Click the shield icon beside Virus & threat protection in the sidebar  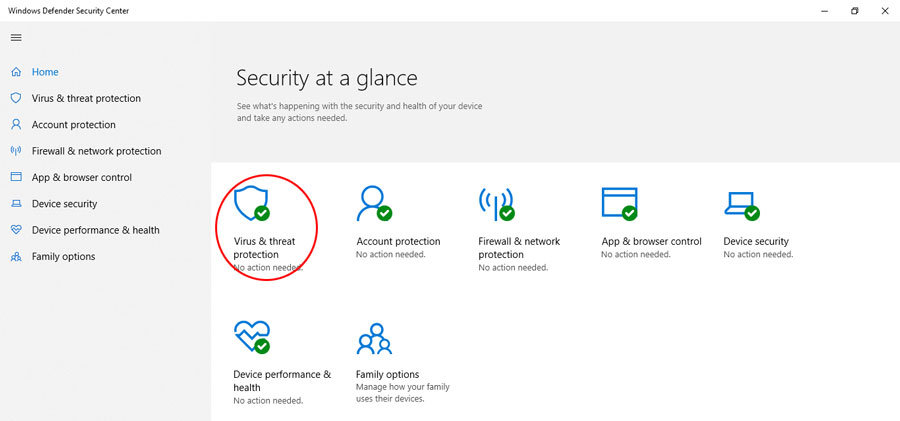[16, 98]
